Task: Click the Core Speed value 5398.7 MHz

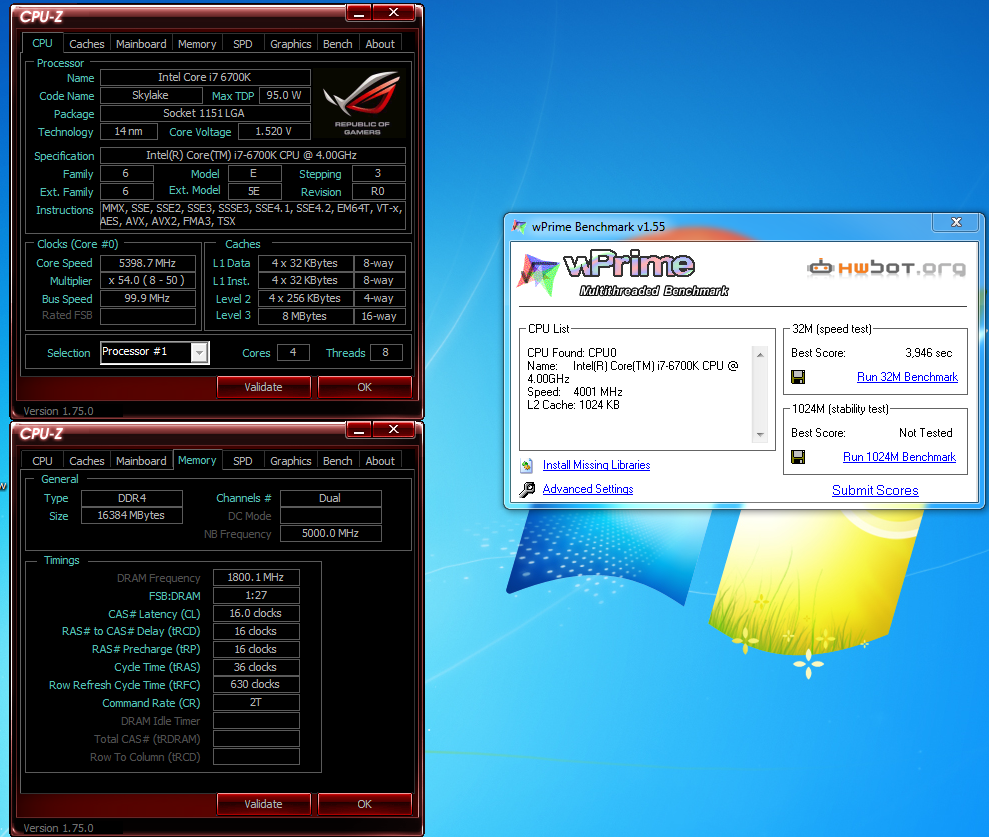Action: pos(148,263)
